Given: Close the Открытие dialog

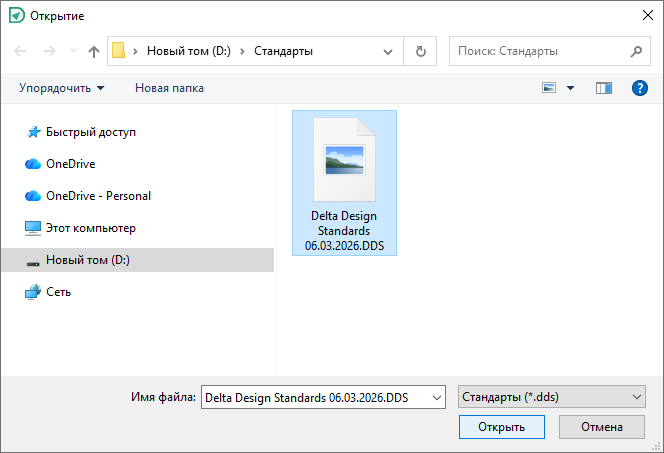Looking at the screenshot, I should pos(647,15).
